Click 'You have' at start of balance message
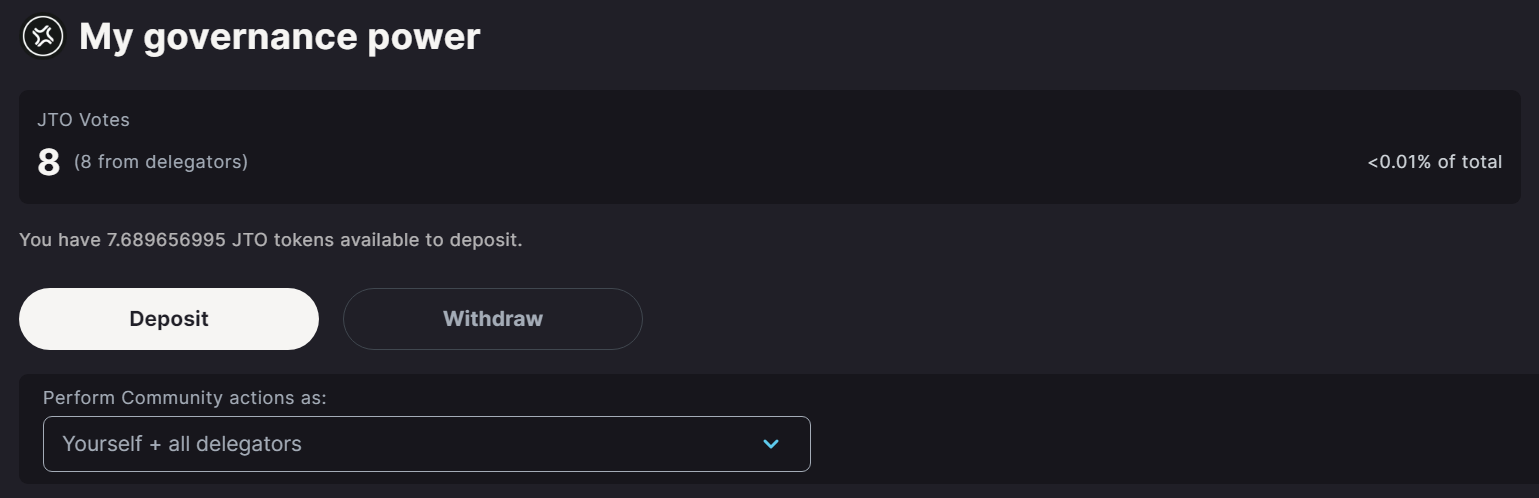This screenshot has height=498, width=1539. pyautogui.click(x=60, y=240)
